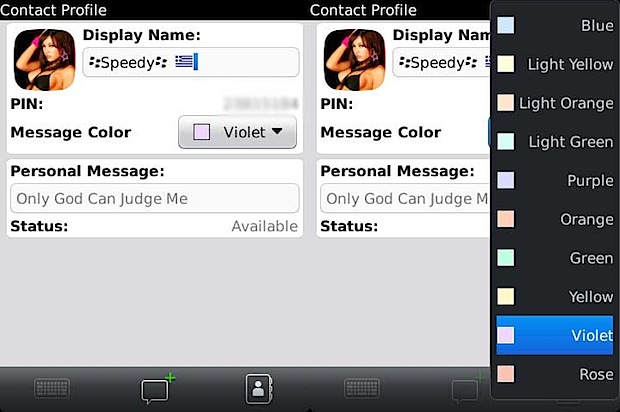Screen dimensions: 620x412
Task: Pick Light Green from the list
Action: pyautogui.click(x=555, y=142)
